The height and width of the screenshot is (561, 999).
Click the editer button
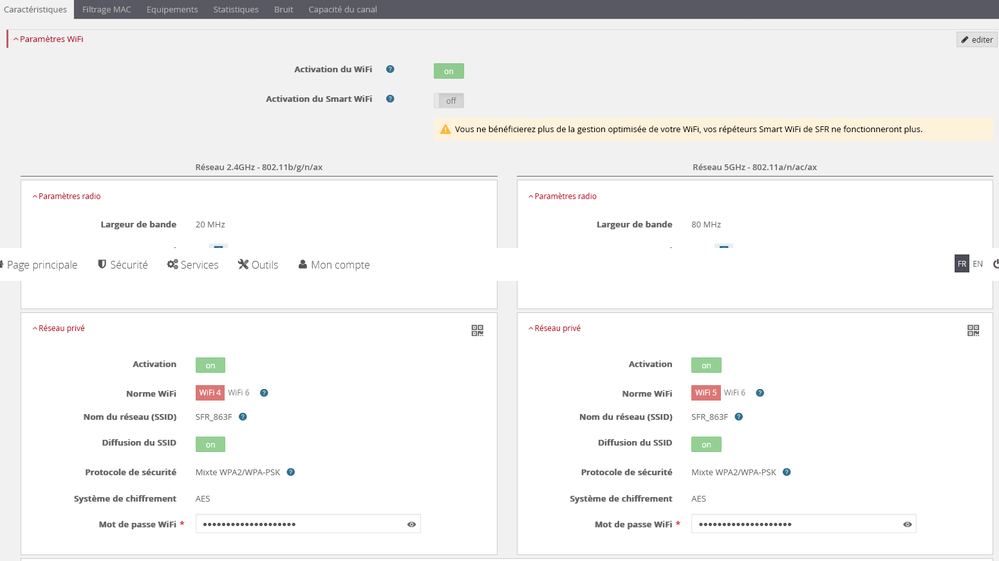[976, 40]
